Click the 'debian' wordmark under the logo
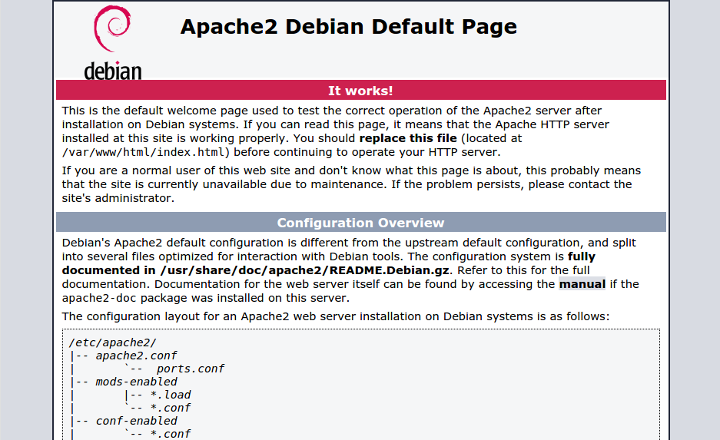Viewport: 720px width, 440px height. pyautogui.click(x=112, y=71)
